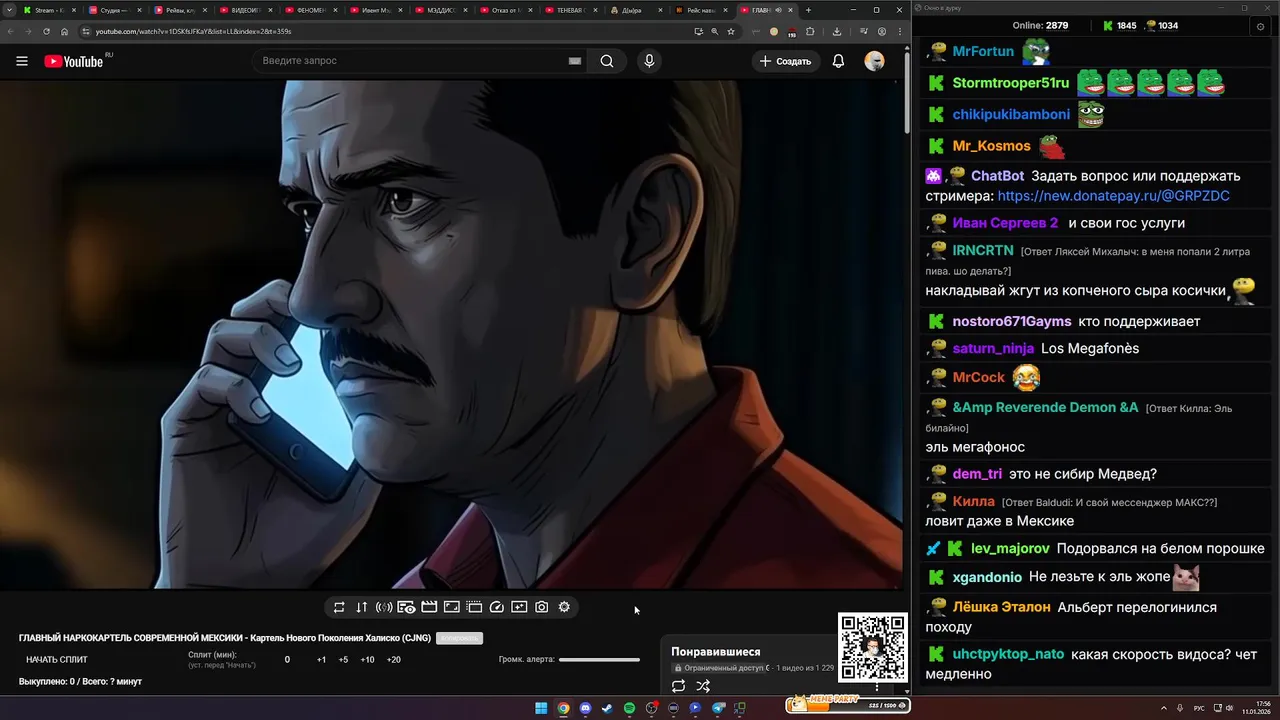Screen dimensions: 1280x720
Task: Click the dashed-window icon in player toolbar
Action: 474,607
